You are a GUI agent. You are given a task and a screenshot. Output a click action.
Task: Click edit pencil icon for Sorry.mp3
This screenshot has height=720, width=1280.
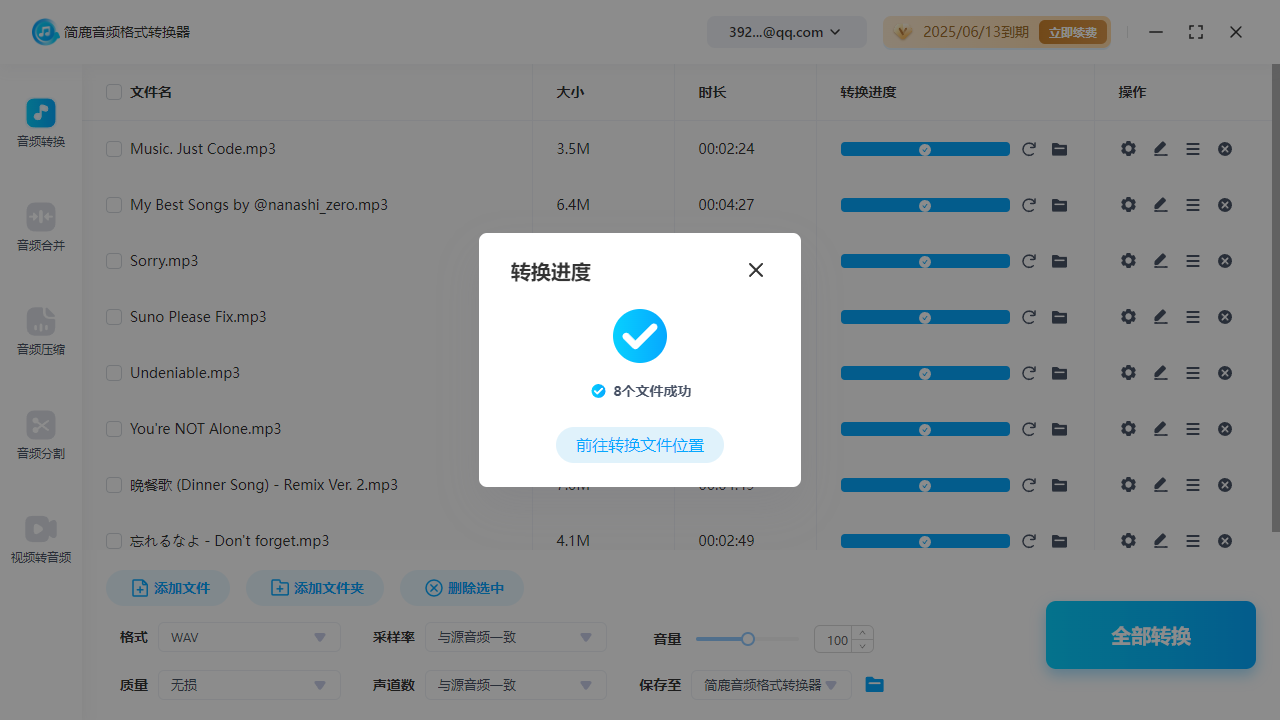[1160, 261]
